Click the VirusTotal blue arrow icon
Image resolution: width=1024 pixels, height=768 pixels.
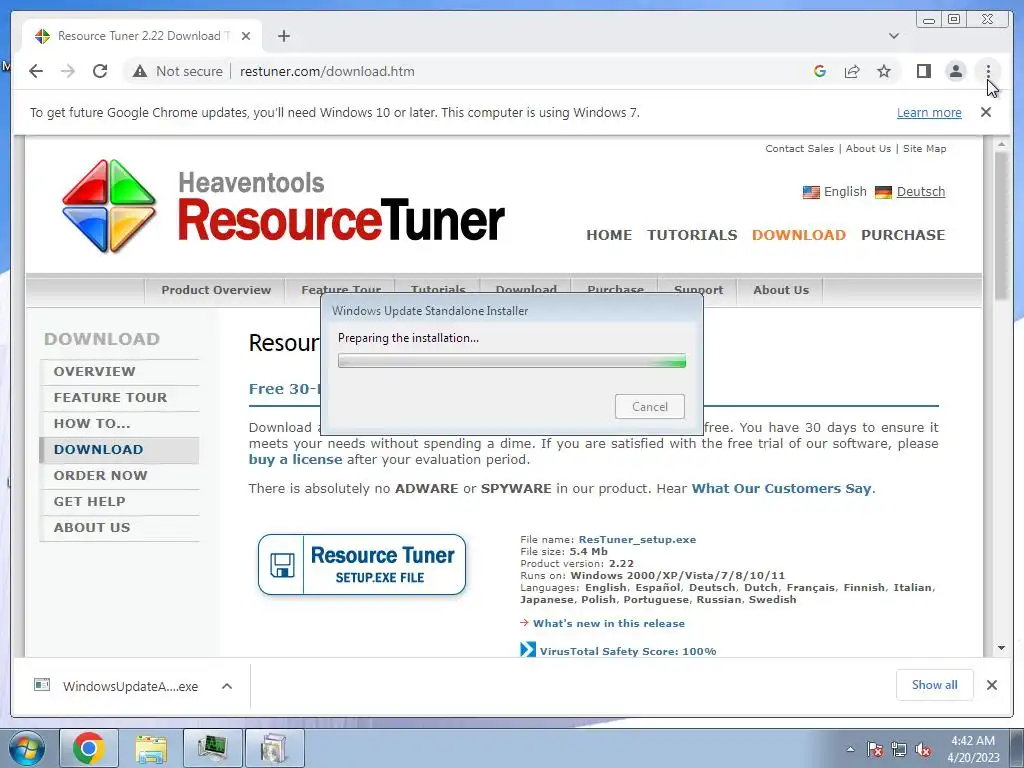pyautogui.click(x=528, y=650)
